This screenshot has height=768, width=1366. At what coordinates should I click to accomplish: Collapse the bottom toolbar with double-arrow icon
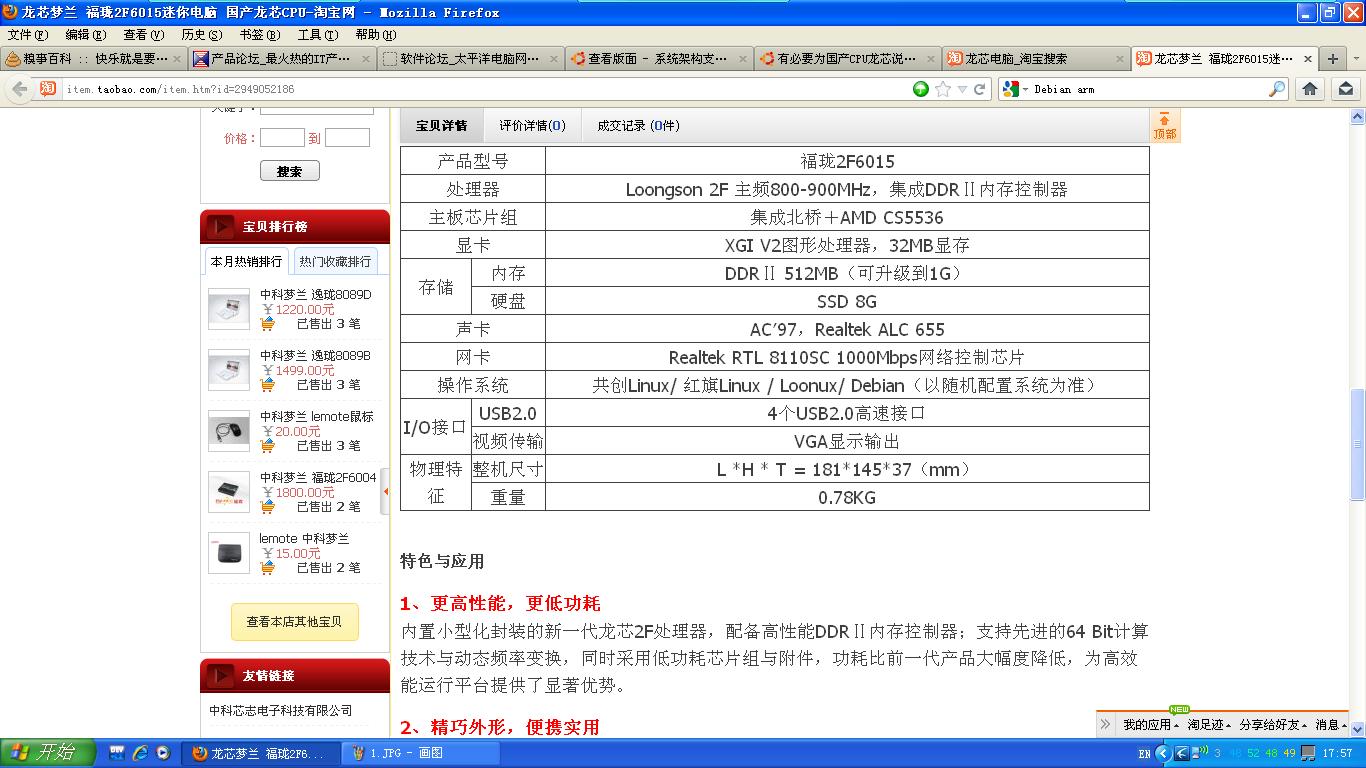1105,725
